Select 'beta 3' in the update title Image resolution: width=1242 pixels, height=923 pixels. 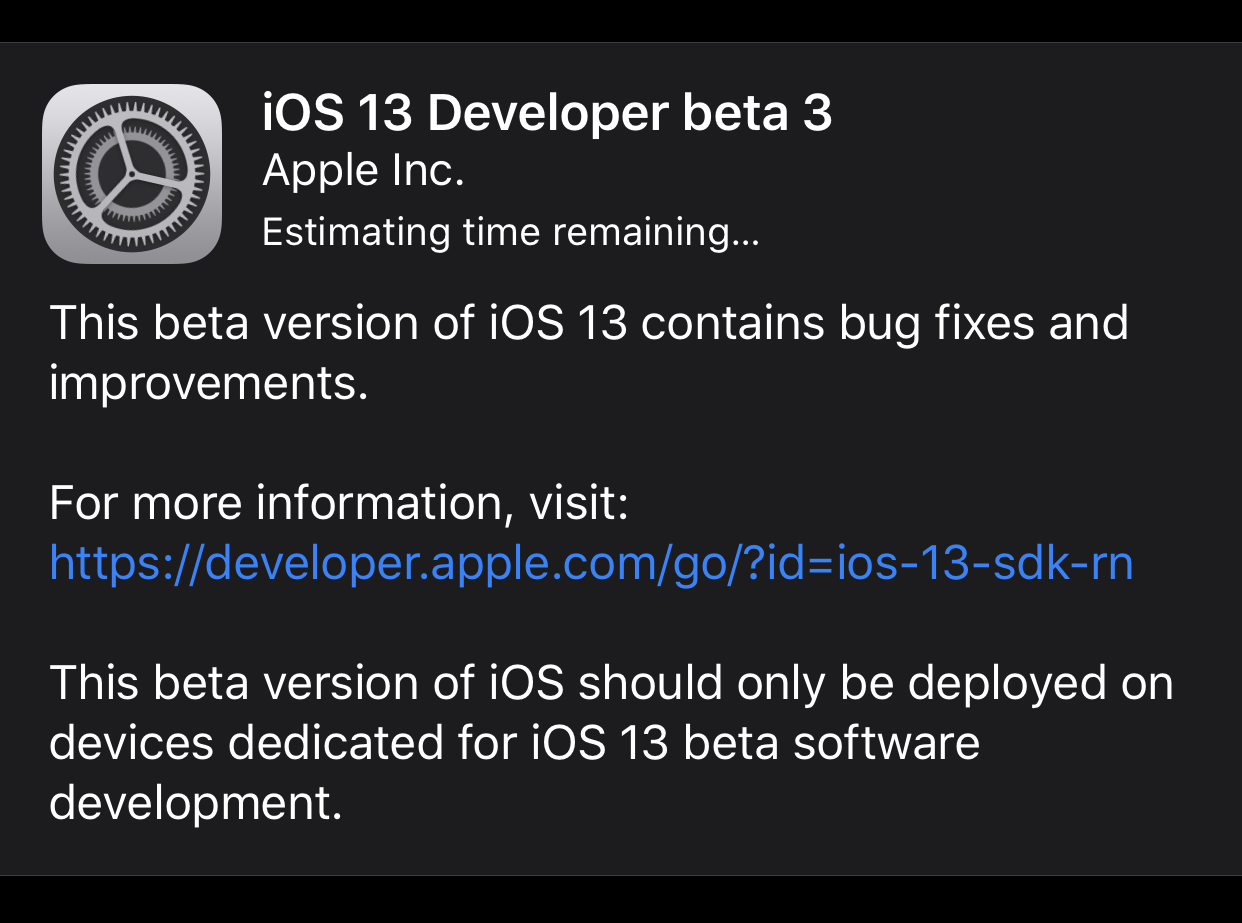click(x=757, y=114)
